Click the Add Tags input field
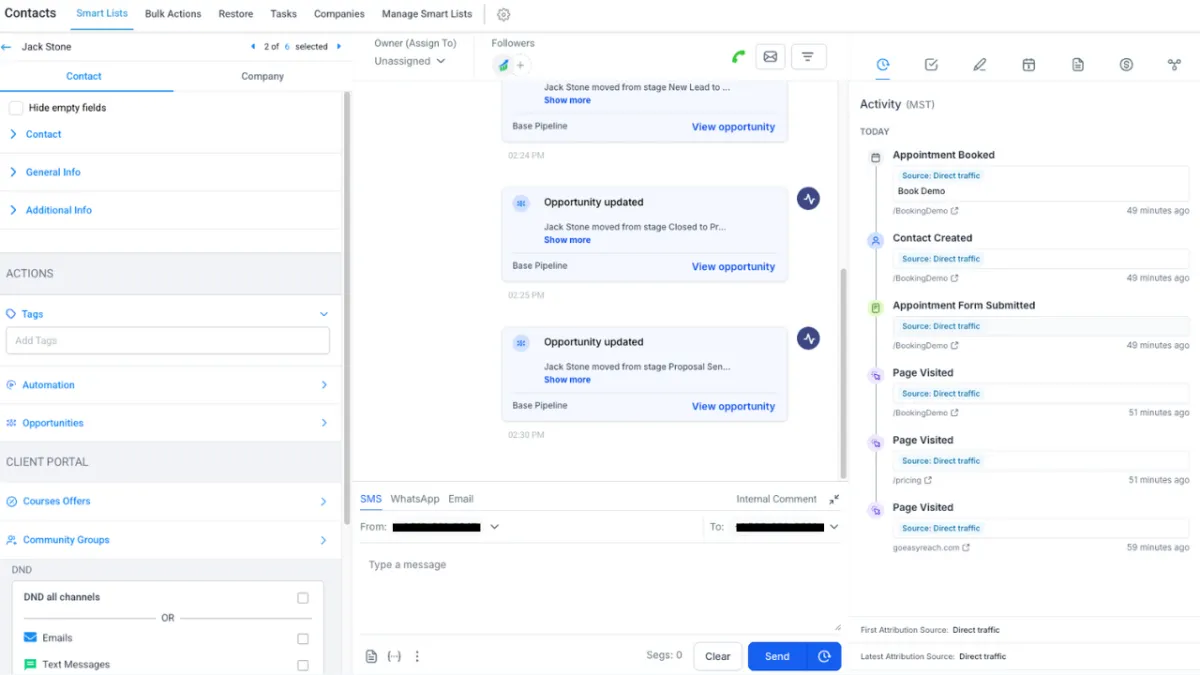The image size is (1200, 675). point(168,341)
